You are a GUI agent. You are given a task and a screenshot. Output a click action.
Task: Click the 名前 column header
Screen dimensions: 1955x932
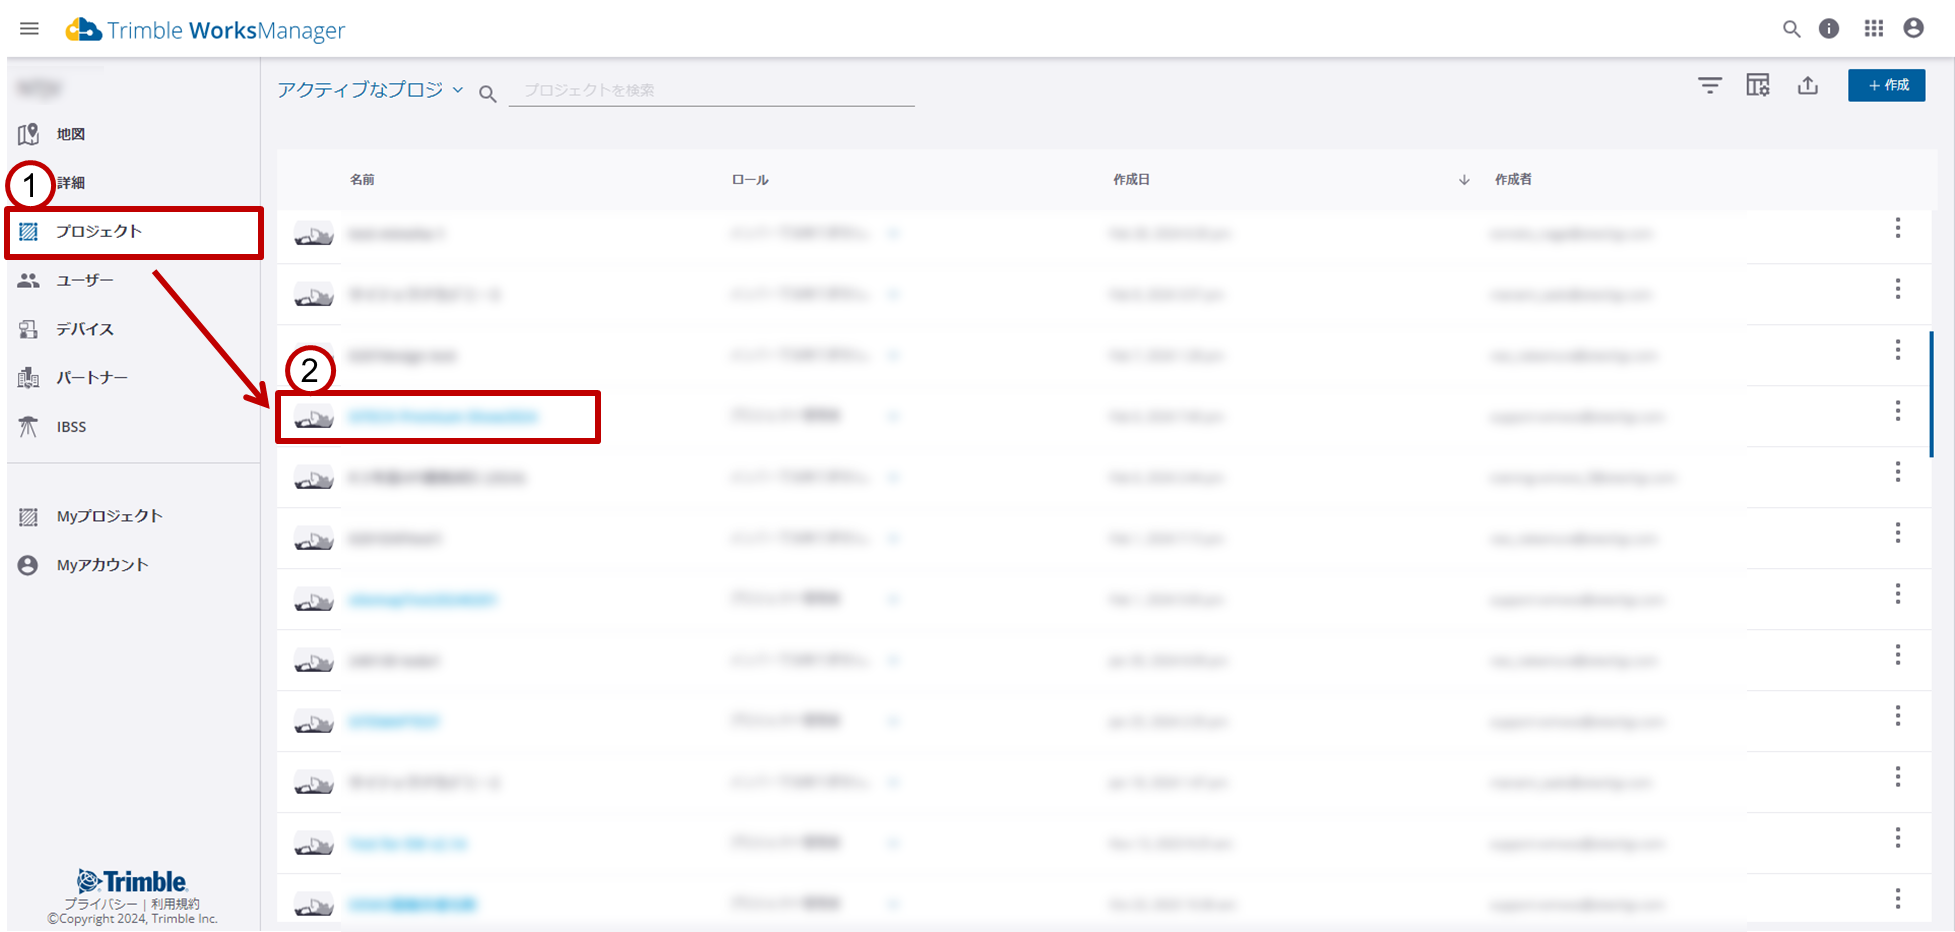[362, 180]
